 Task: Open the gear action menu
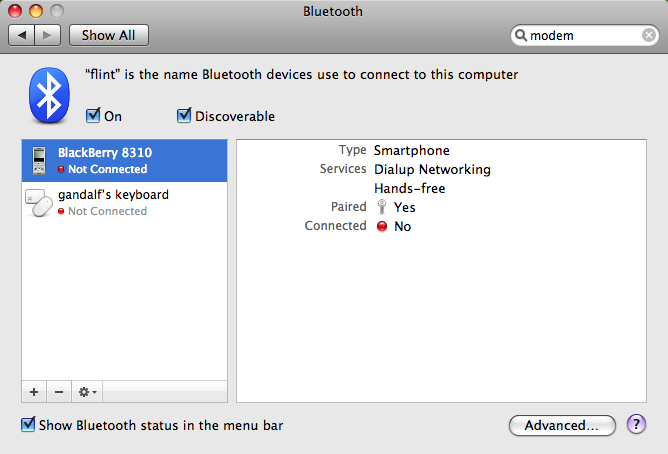pyautogui.click(x=87, y=392)
